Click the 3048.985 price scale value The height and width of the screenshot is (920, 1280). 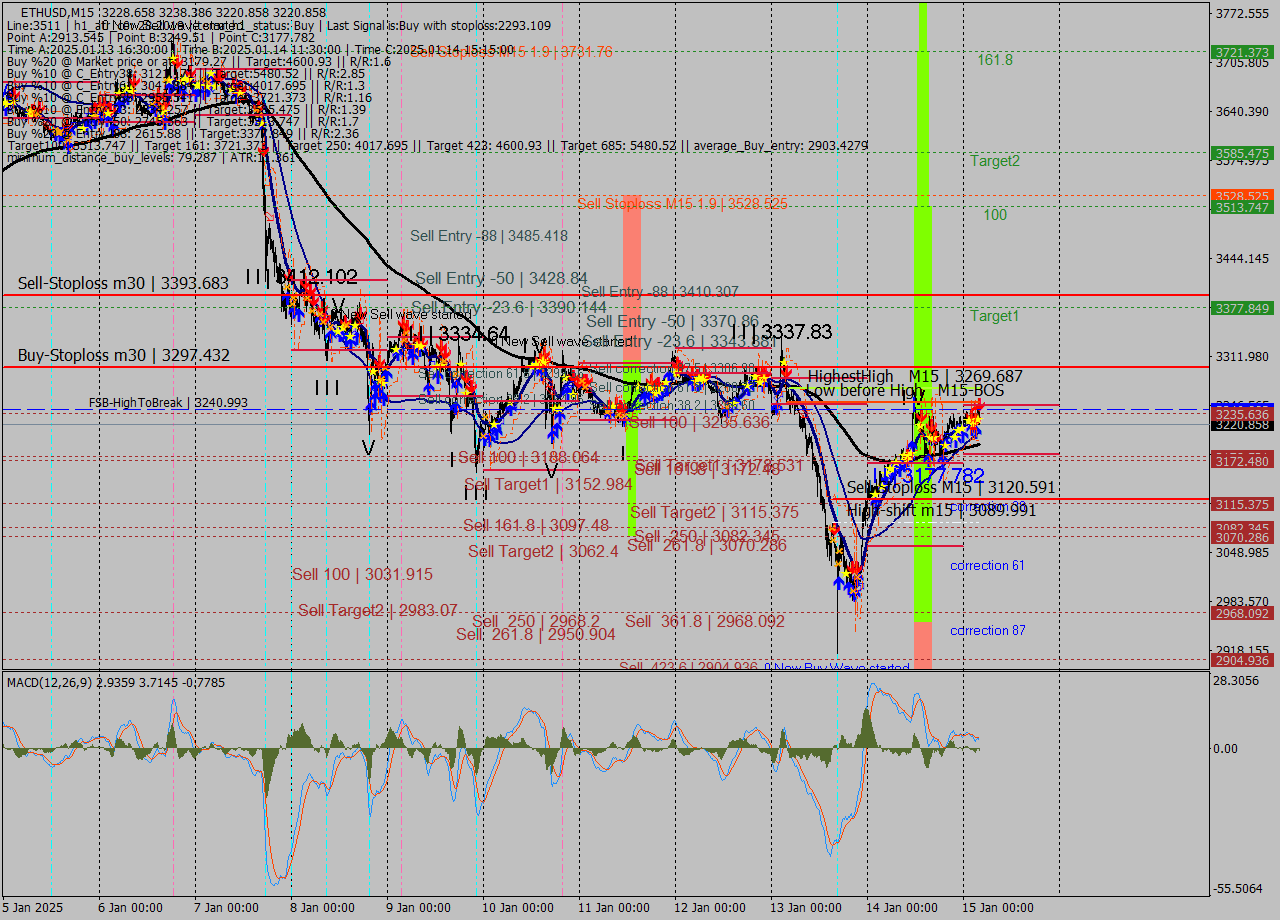click(x=1243, y=552)
